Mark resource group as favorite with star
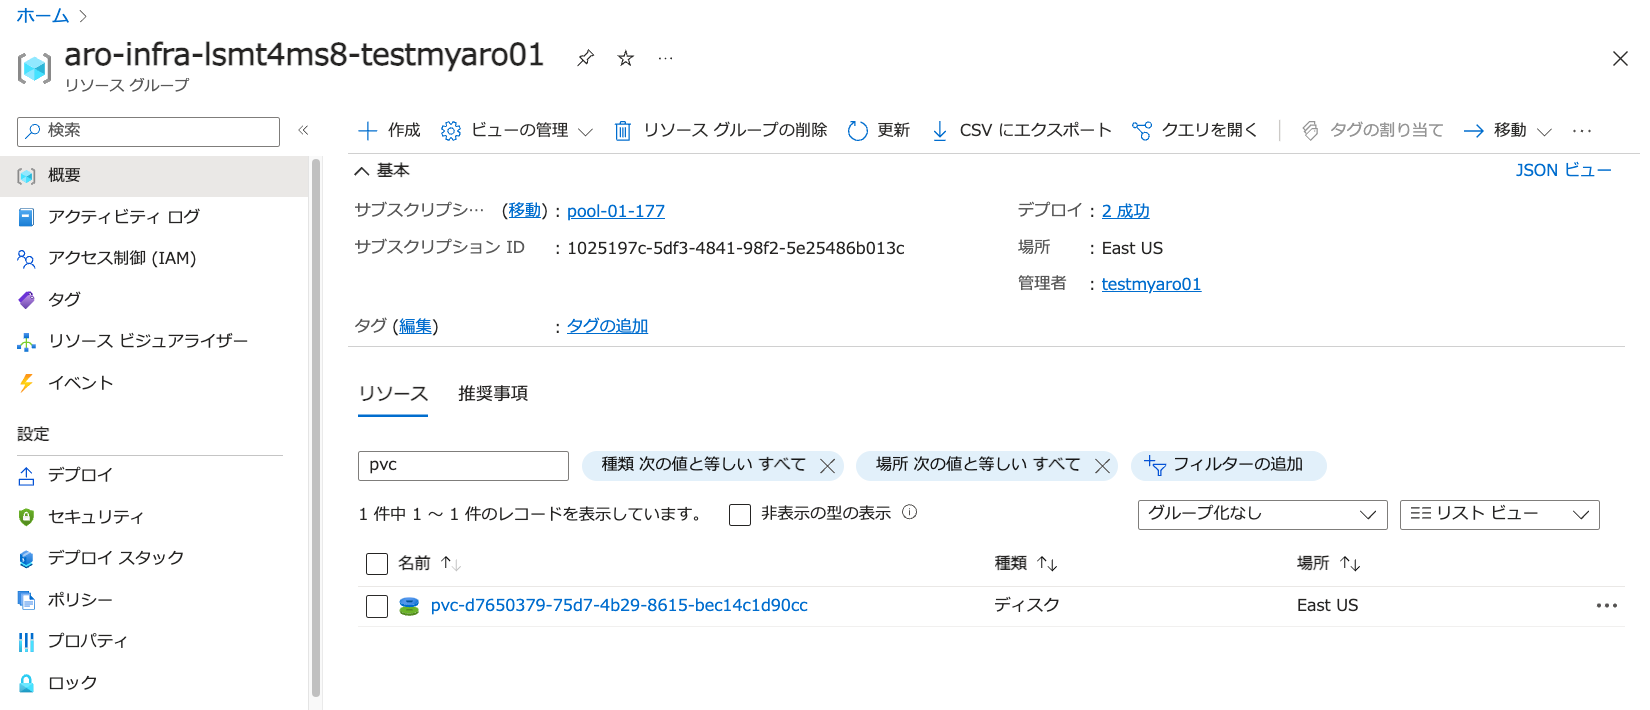This screenshot has width=1650, height=710. (x=626, y=58)
